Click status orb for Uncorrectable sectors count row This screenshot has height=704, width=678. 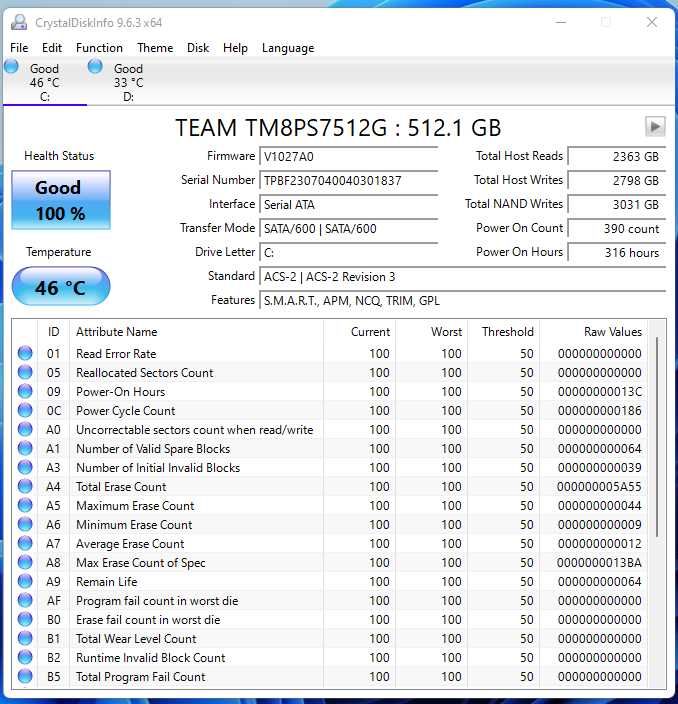point(25,429)
